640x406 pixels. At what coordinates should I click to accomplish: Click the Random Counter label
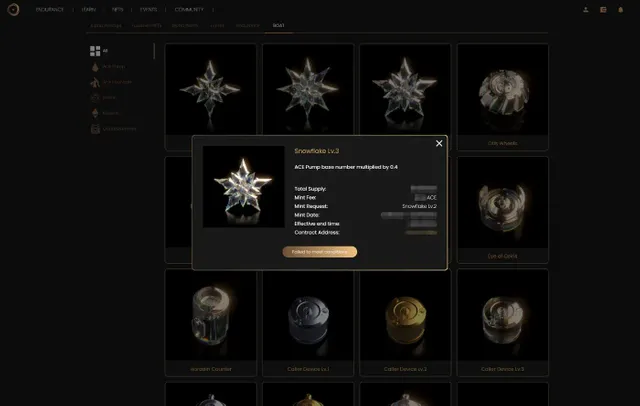211,369
